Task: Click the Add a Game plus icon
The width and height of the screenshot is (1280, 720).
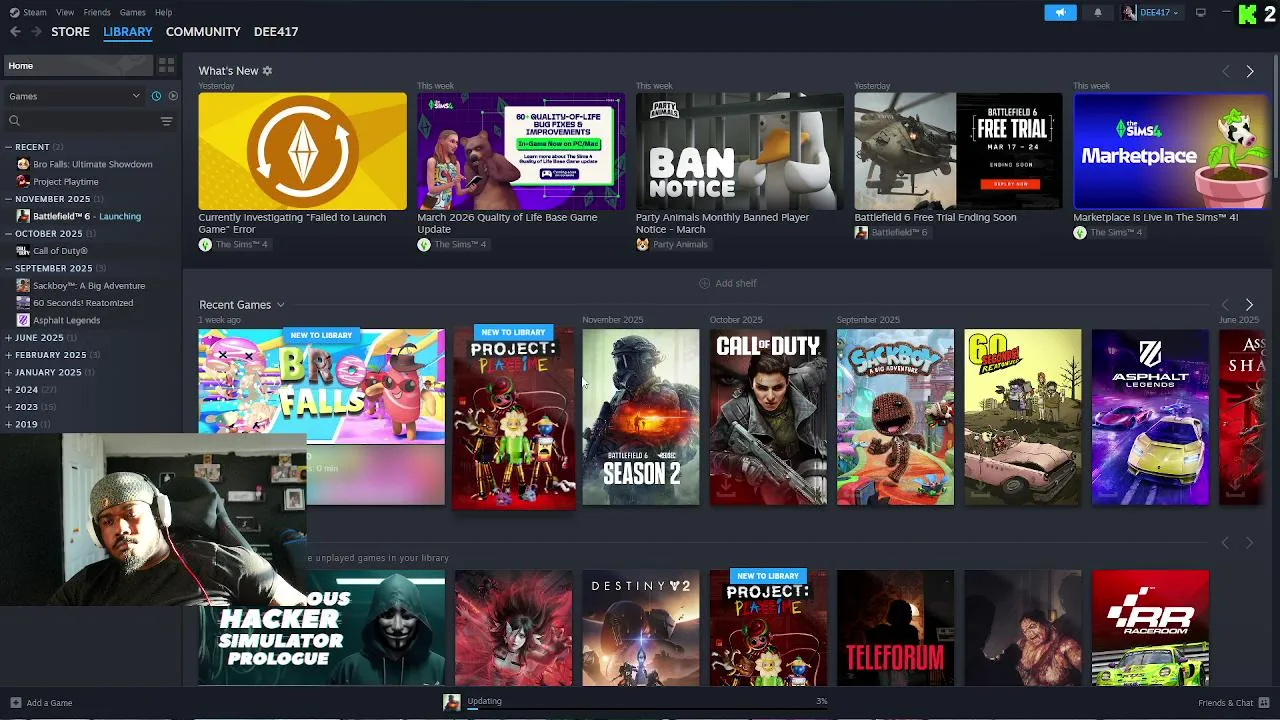Action: point(15,703)
